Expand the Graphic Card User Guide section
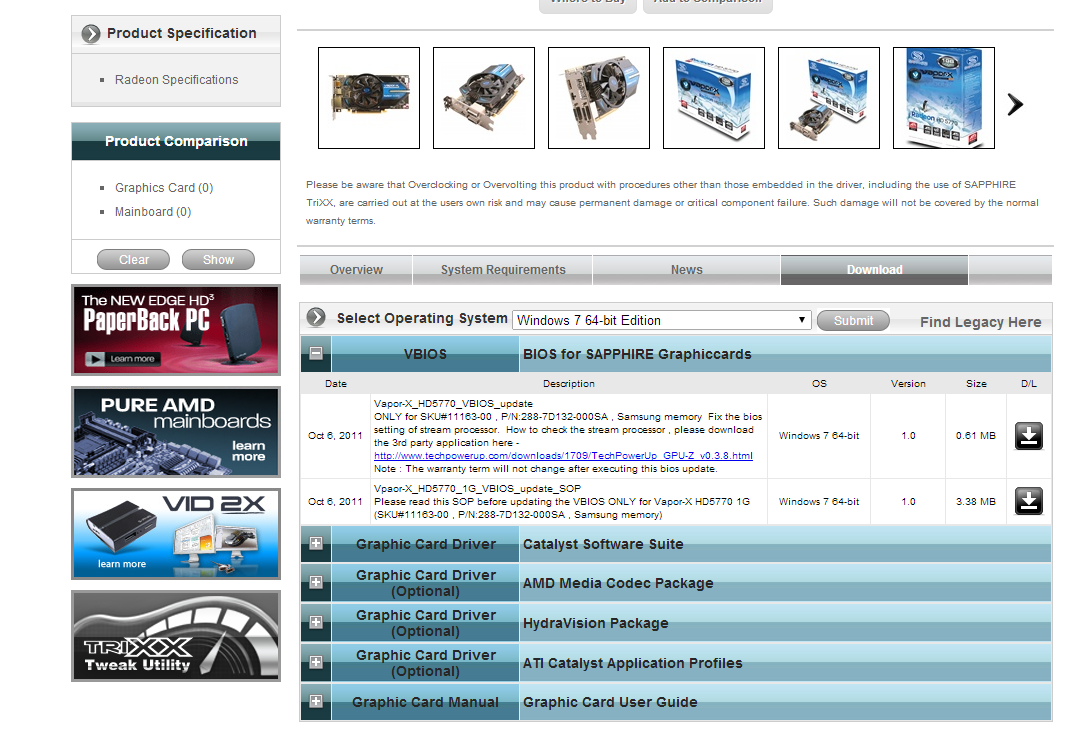The width and height of the screenshot is (1068, 742). [316, 700]
